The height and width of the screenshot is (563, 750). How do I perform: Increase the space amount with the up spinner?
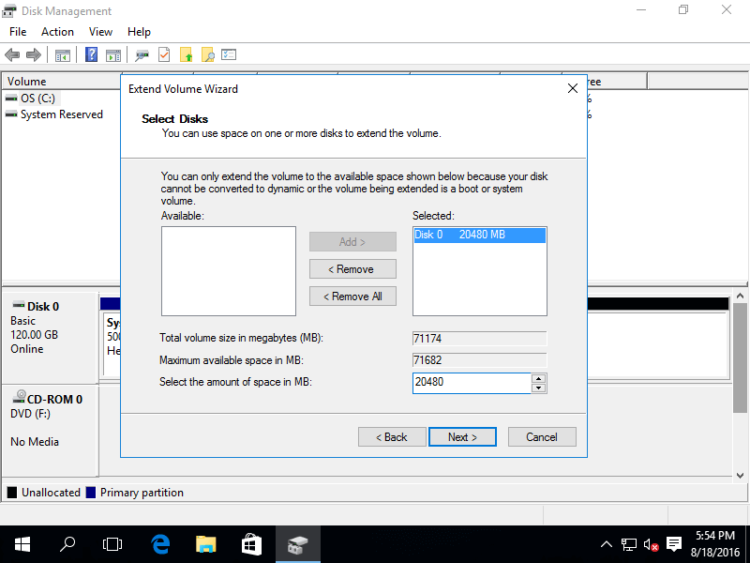(x=539, y=378)
